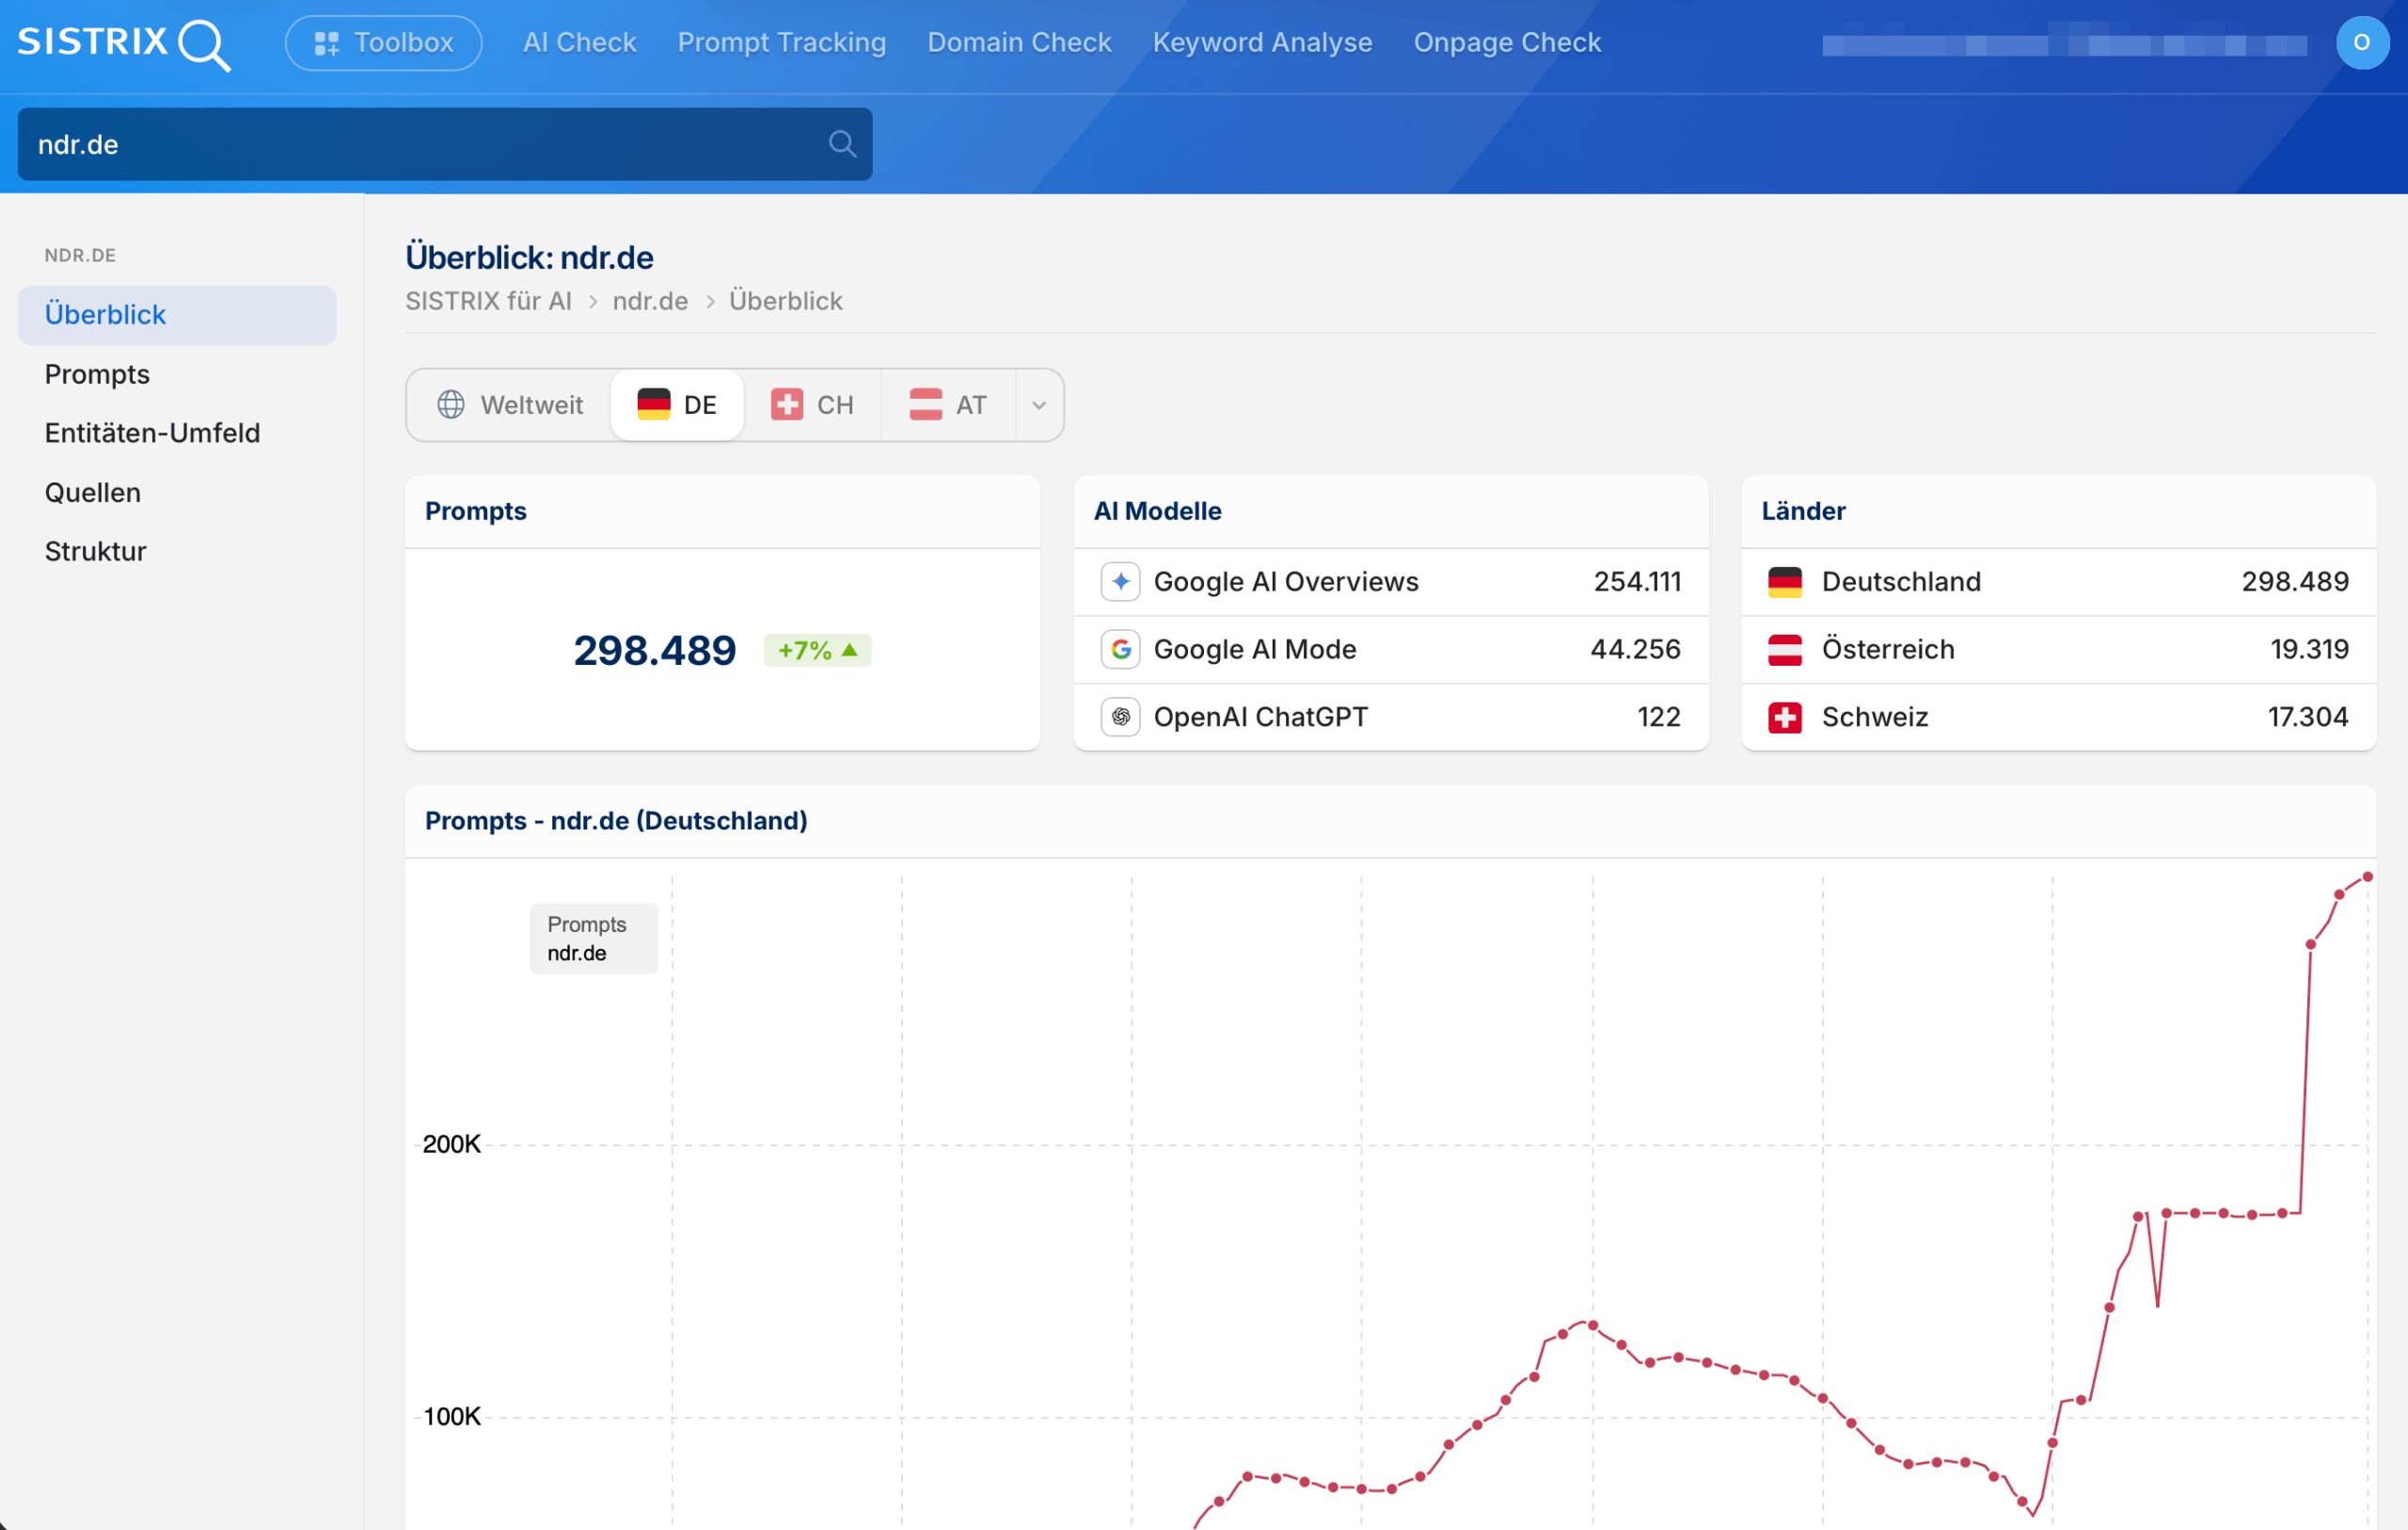
Task: Click the 'AI Modelle' card heading
Action: pyautogui.click(x=1158, y=511)
